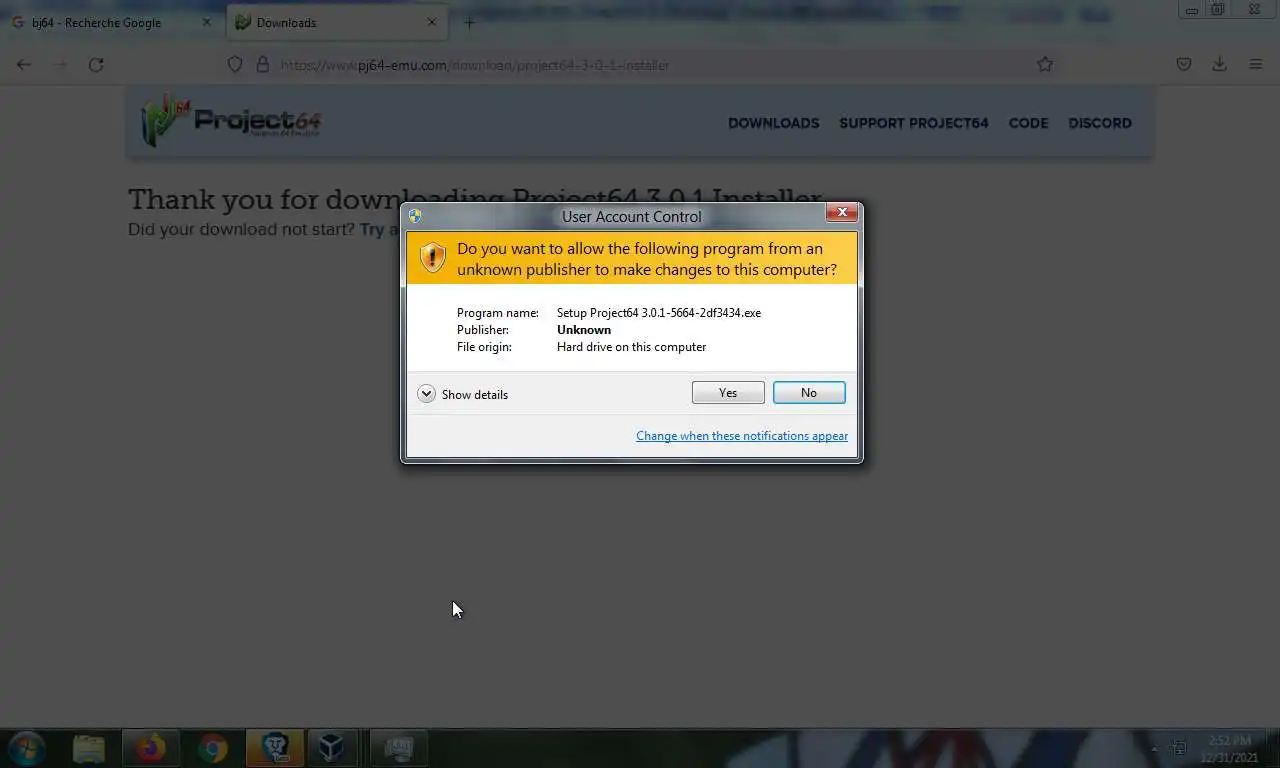The image size is (1280, 768).
Task: Click program name 'Setup Project64 3.0.1-5664-2df3434.exe'
Action: point(659,313)
